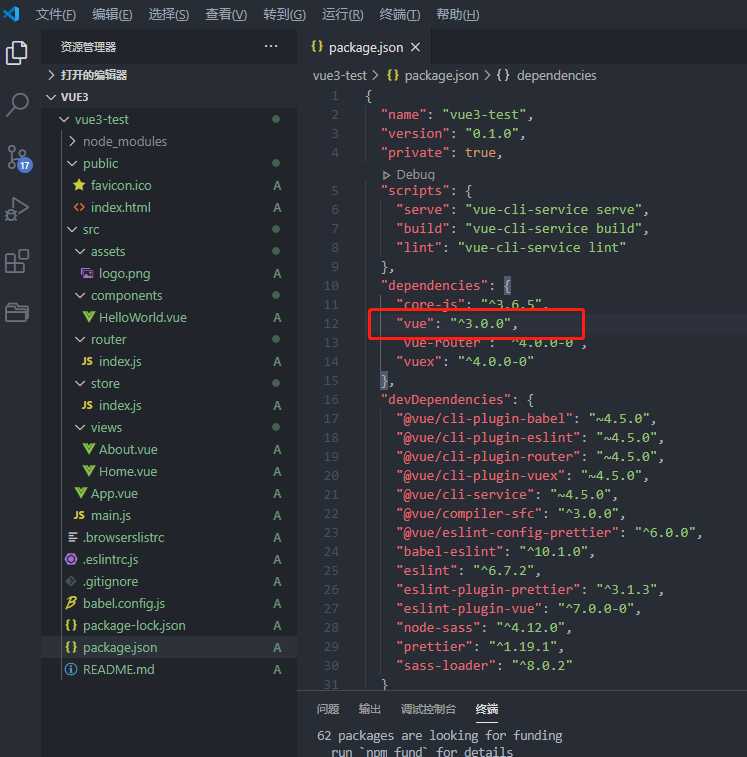Open the Edit (编辑) menu

[112, 14]
